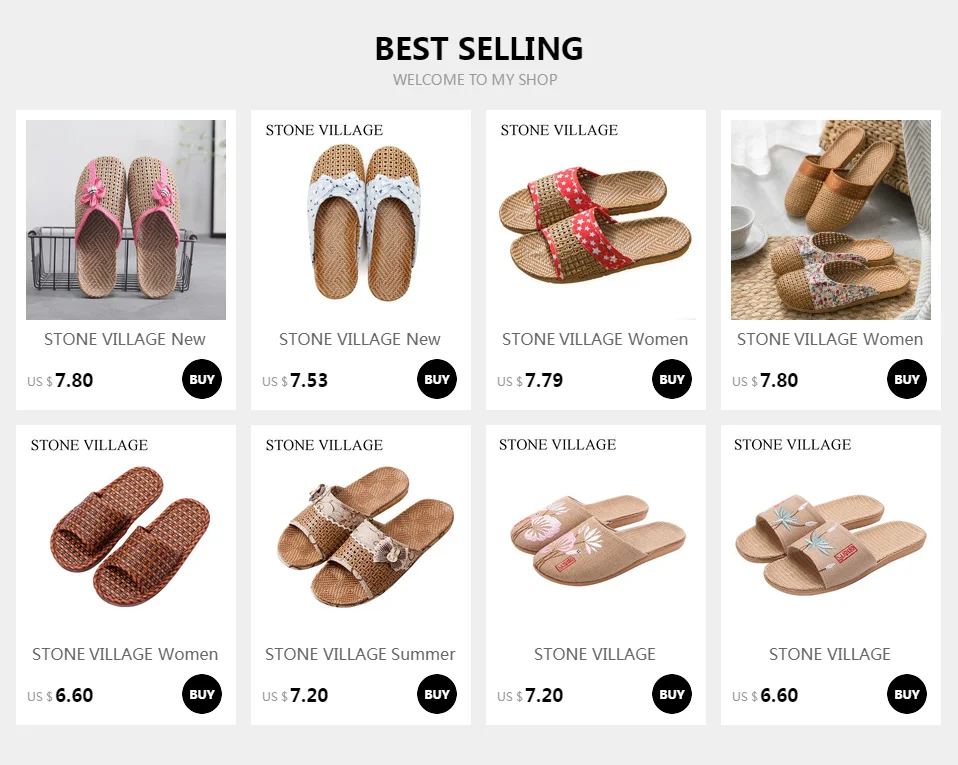This screenshot has height=765, width=958.
Task: Open the white bow slippers product image
Action: pyautogui.click(x=360, y=220)
